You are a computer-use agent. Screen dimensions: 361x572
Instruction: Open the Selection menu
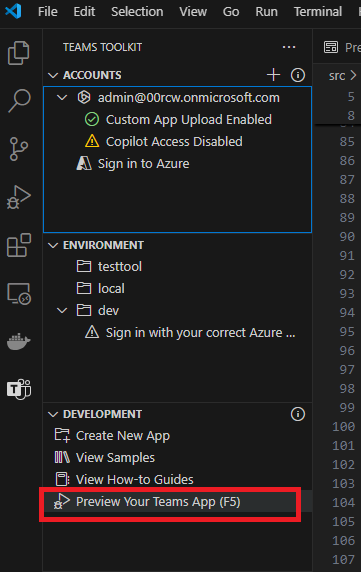[137, 12]
